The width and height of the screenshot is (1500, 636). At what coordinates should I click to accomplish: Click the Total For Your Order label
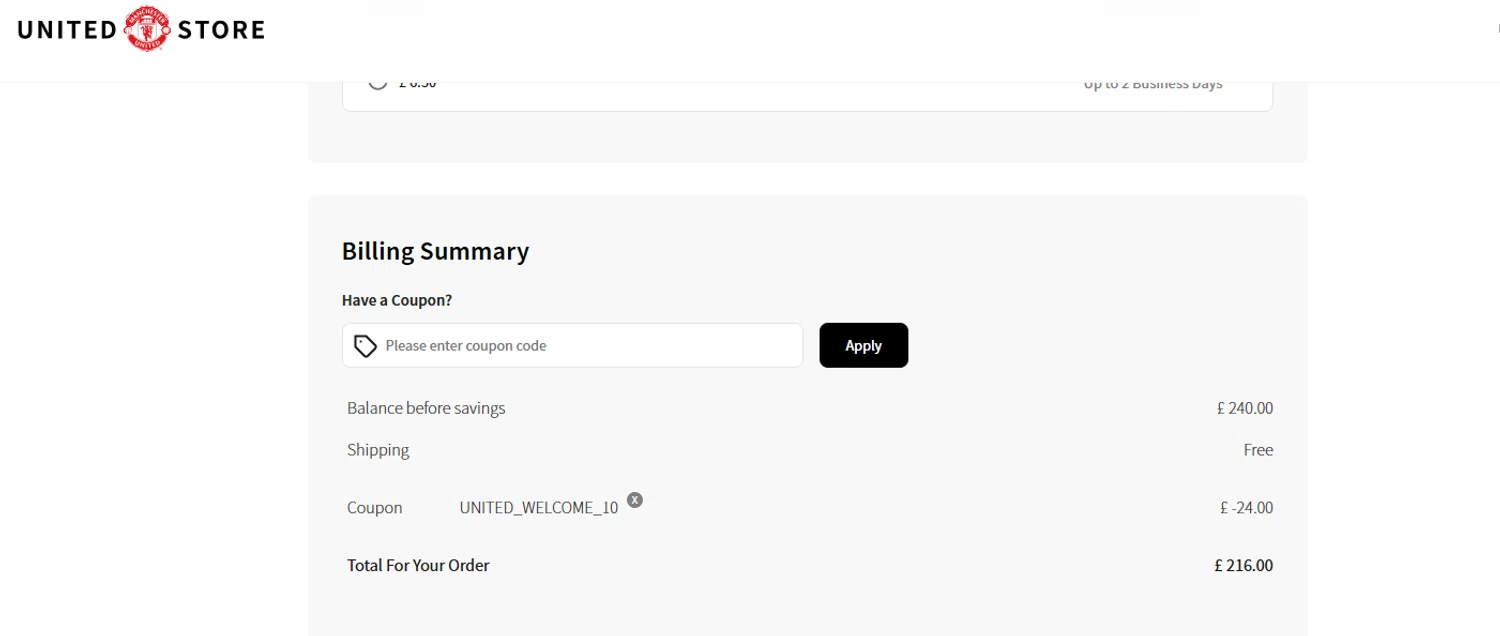click(418, 565)
